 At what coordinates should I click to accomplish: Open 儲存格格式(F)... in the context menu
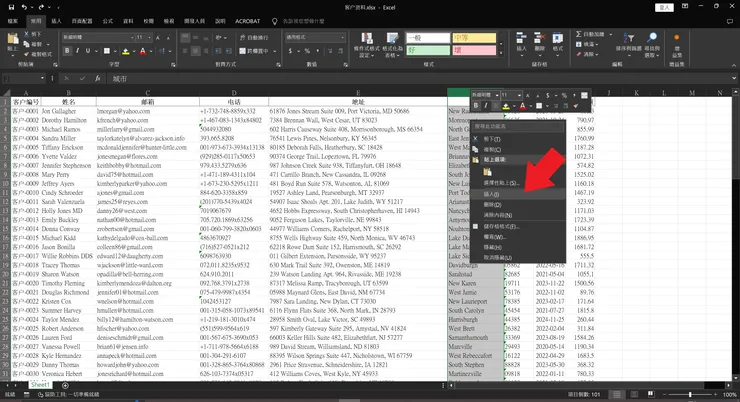tap(518, 226)
